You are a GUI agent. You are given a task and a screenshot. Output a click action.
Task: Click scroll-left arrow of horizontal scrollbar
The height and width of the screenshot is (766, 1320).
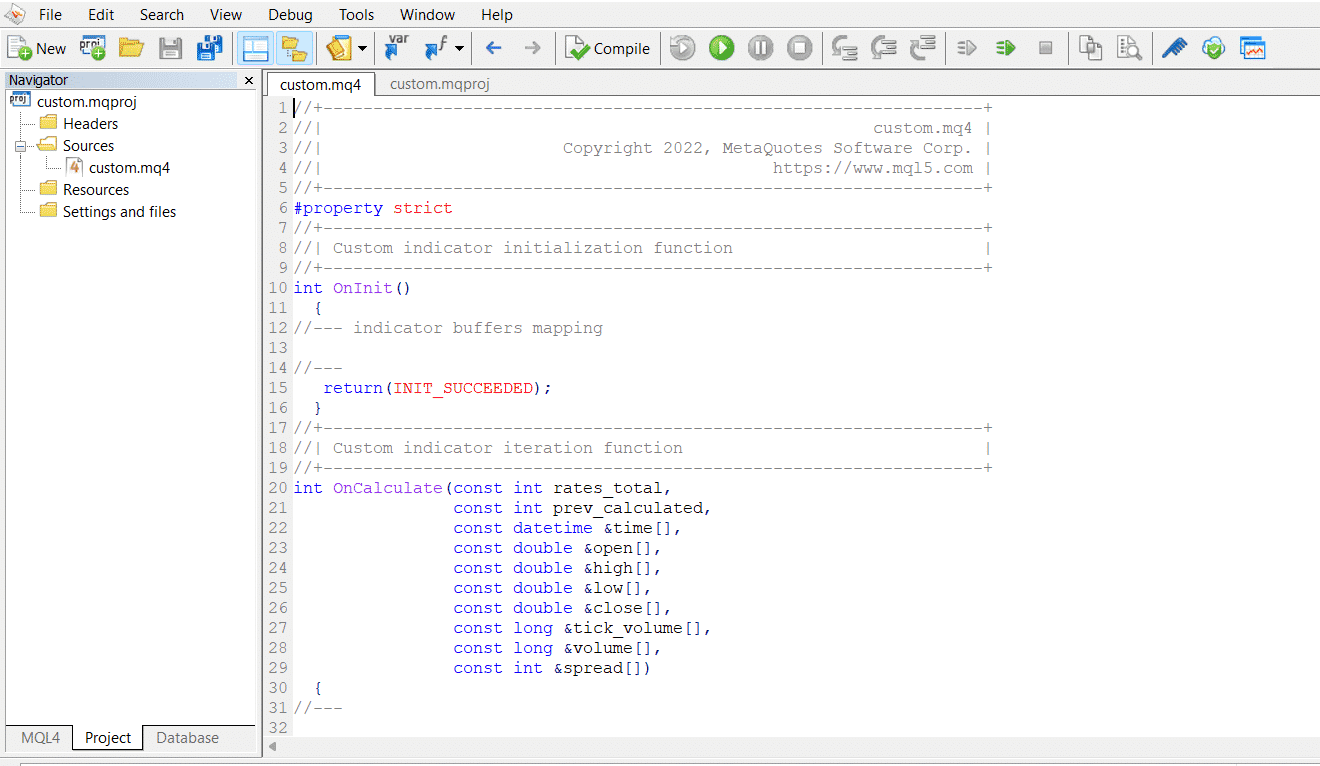(274, 746)
